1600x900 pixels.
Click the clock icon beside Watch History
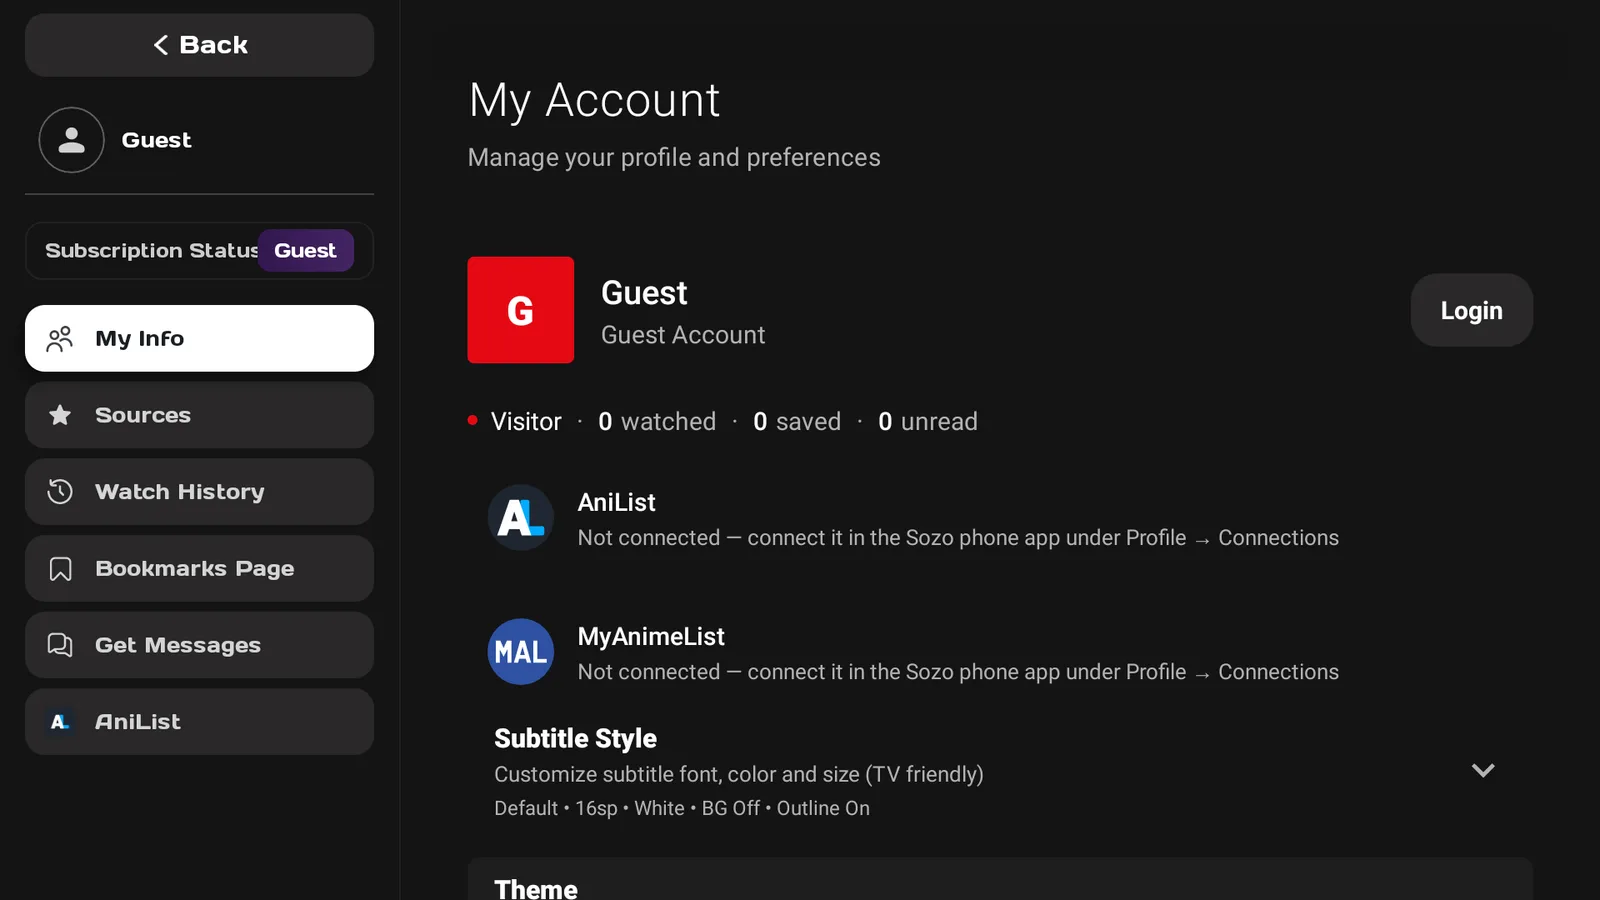point(60,492)
